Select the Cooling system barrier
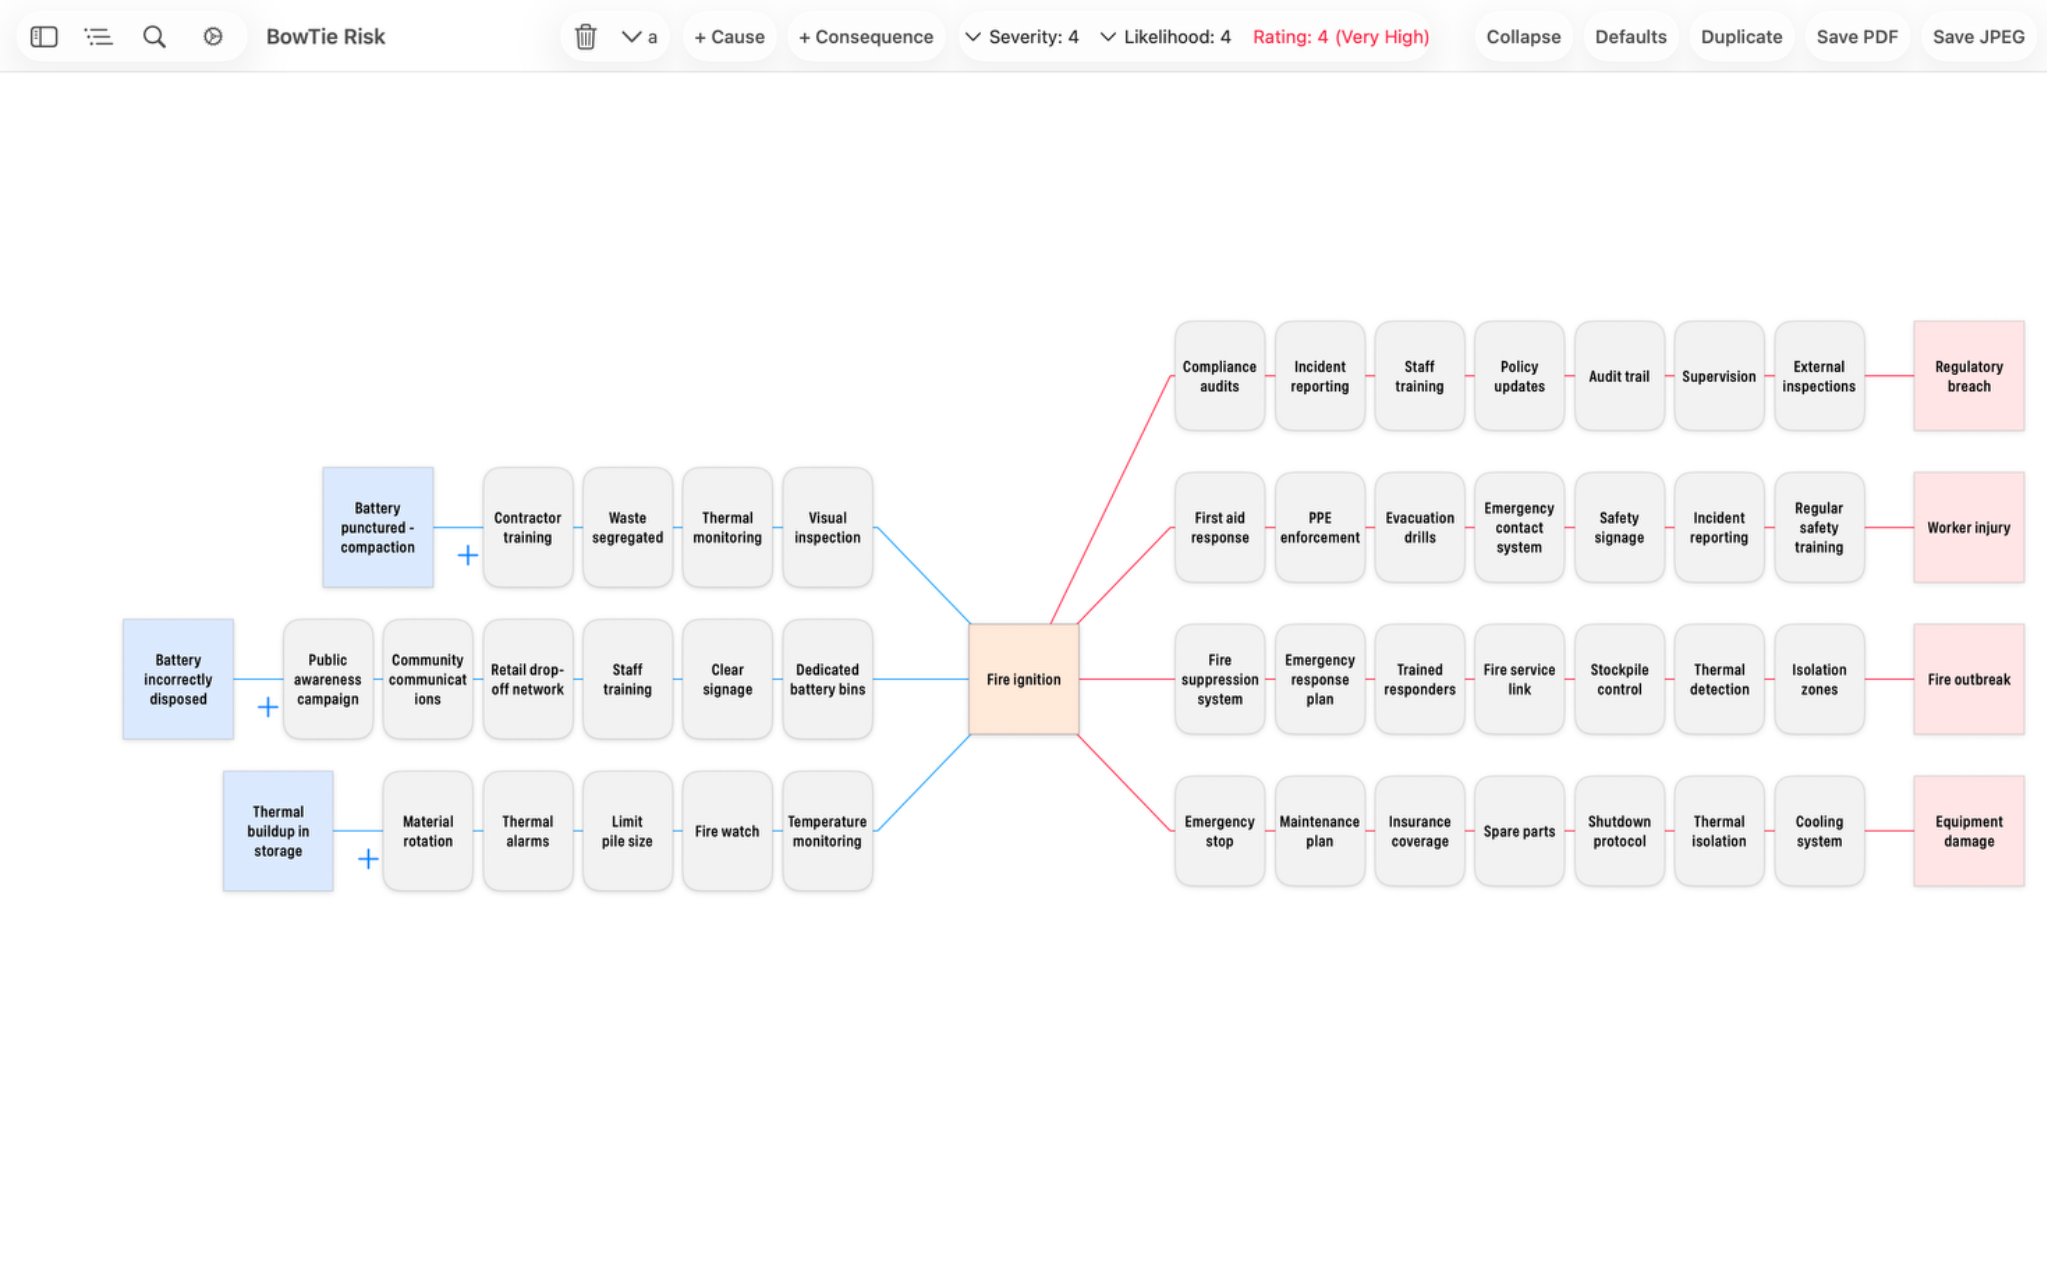2047x1285 pixels. pos(1819,831)
